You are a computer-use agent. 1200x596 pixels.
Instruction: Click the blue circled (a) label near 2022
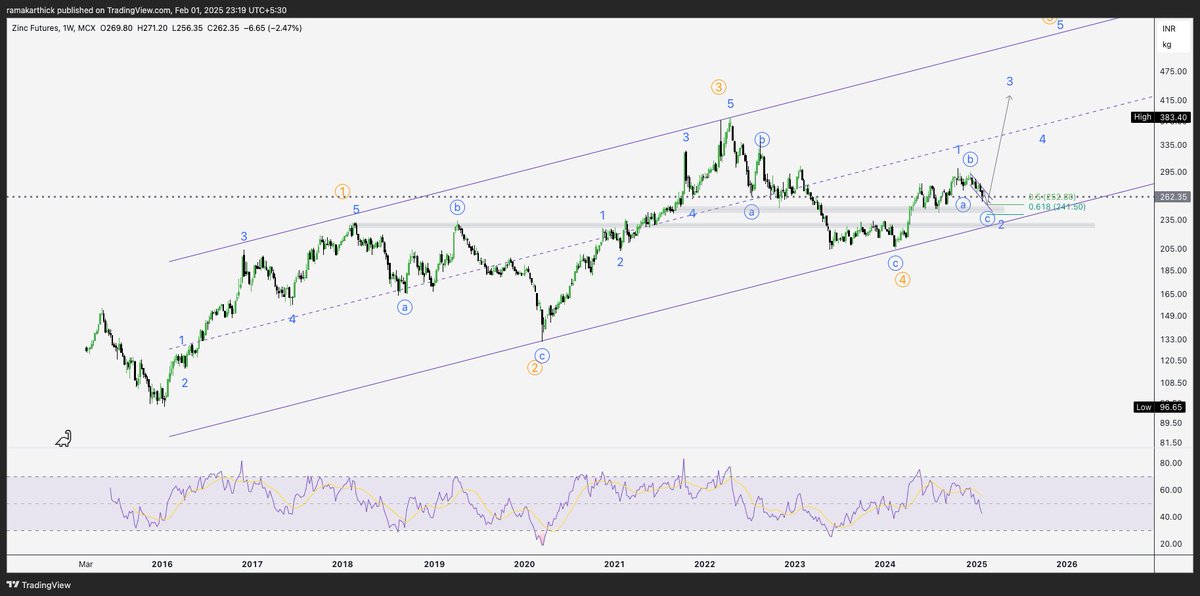(x=751, y=211)
